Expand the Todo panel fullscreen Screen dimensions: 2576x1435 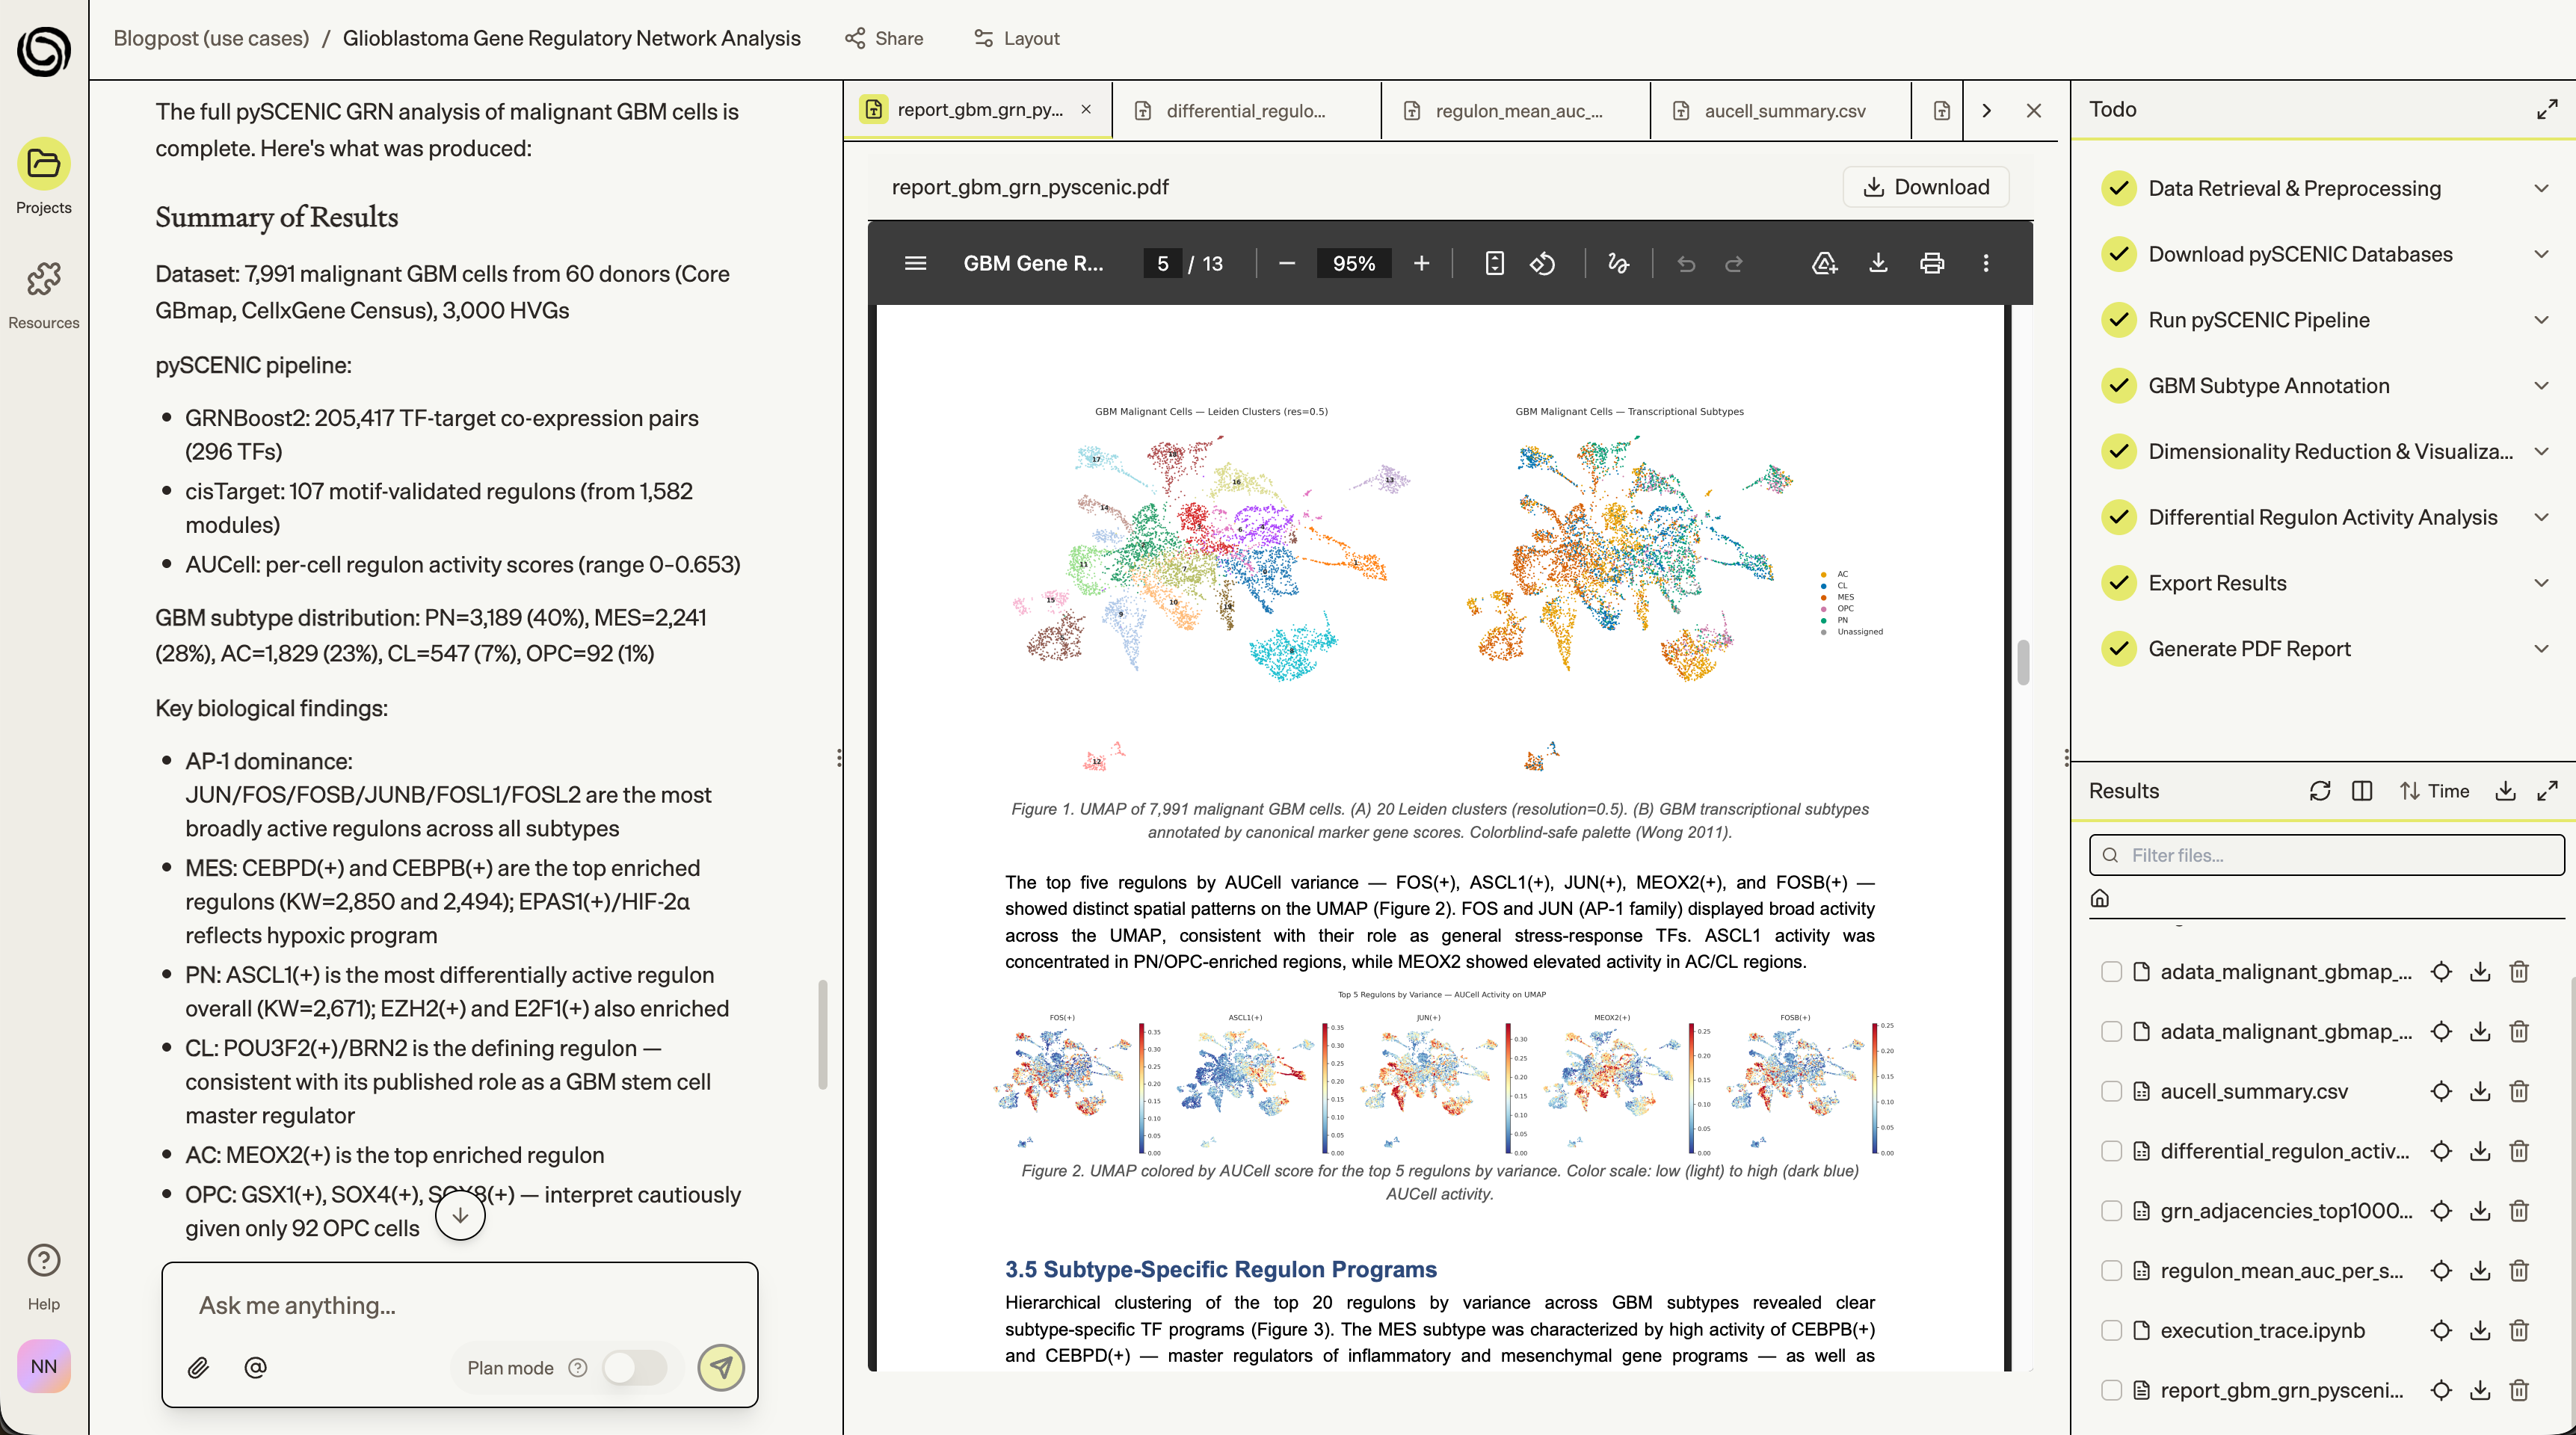point(2547,109)
